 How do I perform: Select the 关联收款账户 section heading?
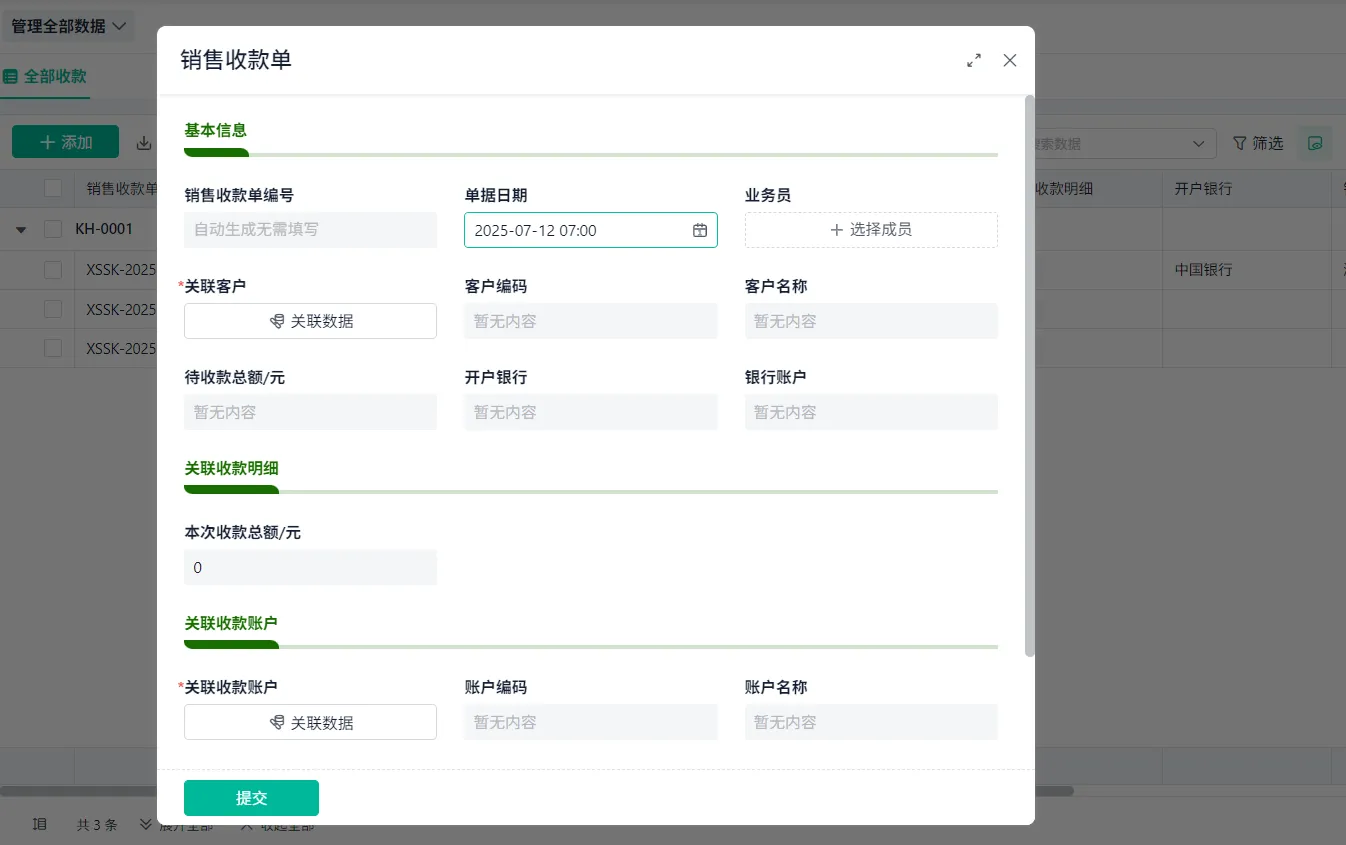[231, 623]
